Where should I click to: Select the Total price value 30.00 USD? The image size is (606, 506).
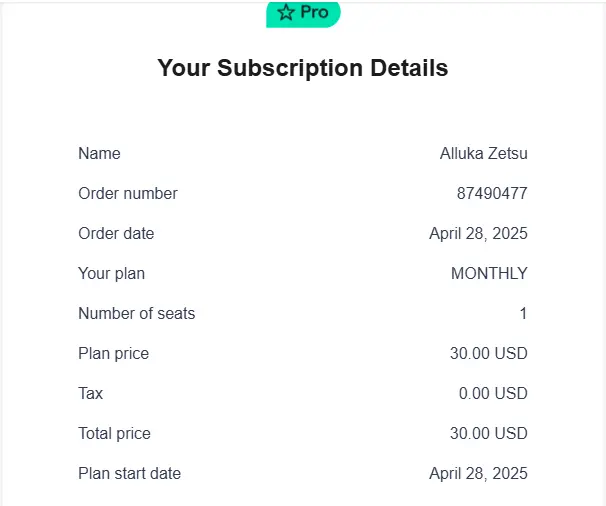pyautogui.click(x=489, y=433)
